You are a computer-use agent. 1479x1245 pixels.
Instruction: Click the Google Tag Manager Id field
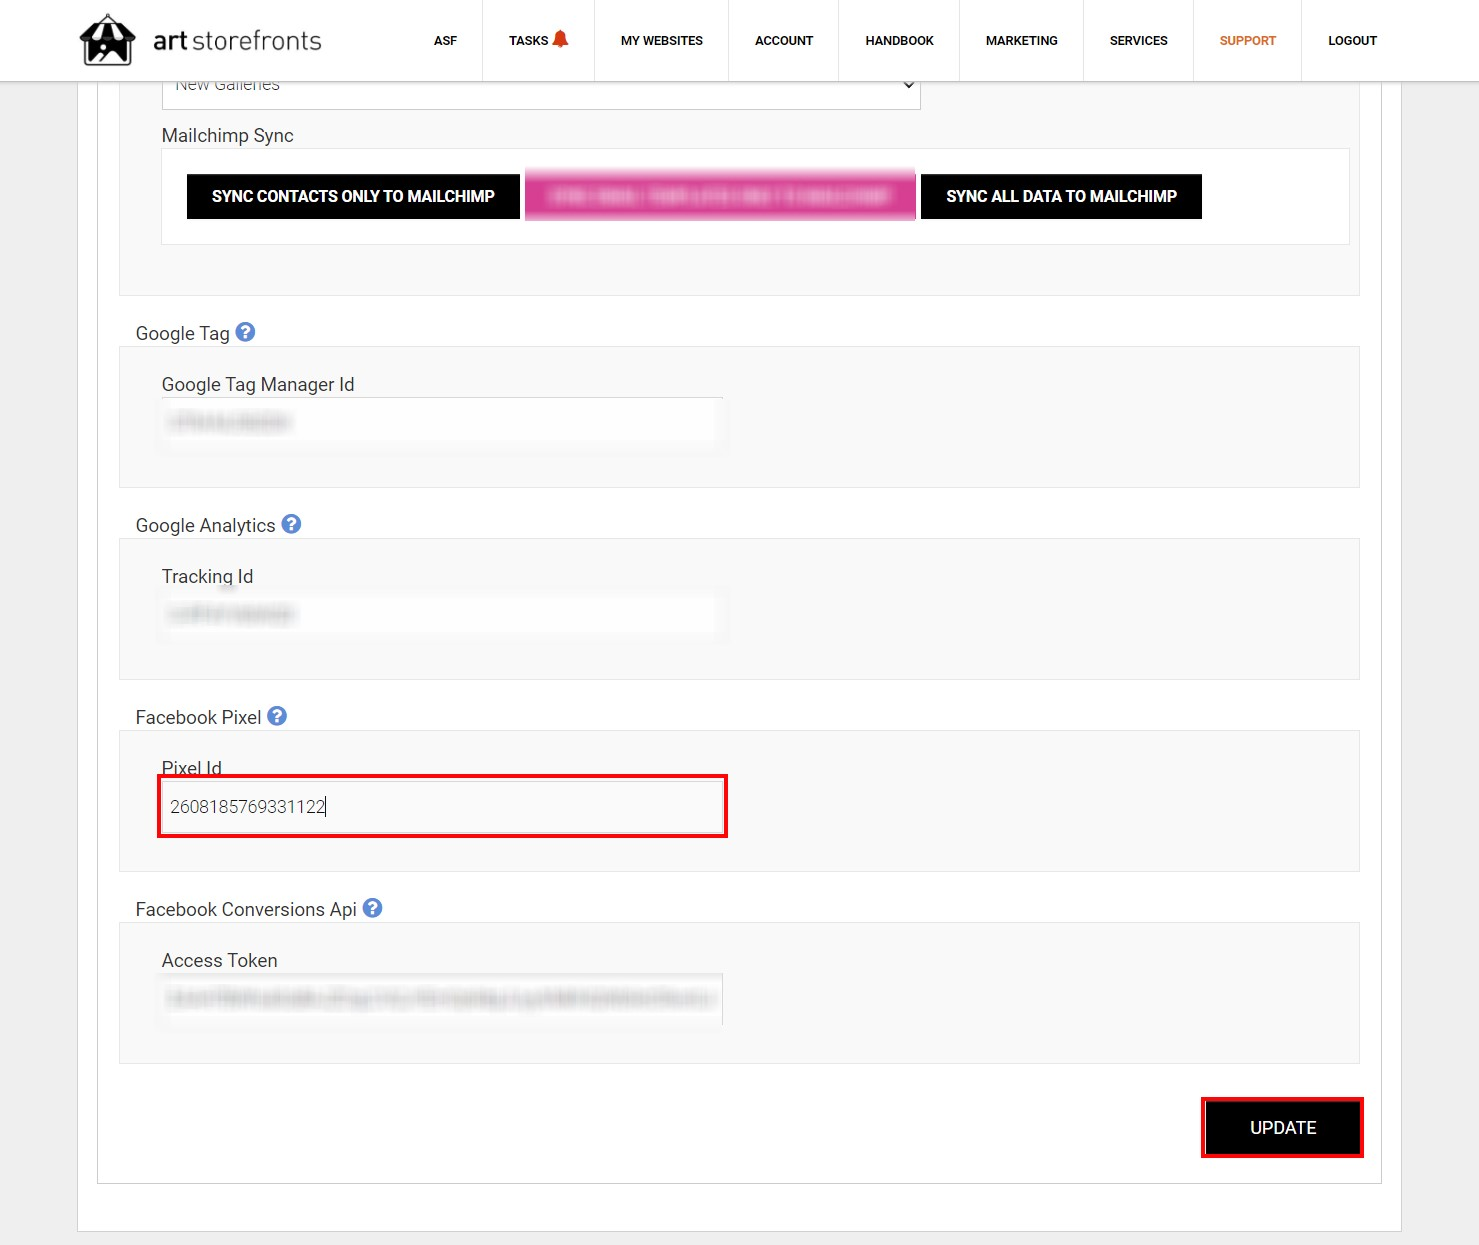pyautogui.click(x=442, y=423)
